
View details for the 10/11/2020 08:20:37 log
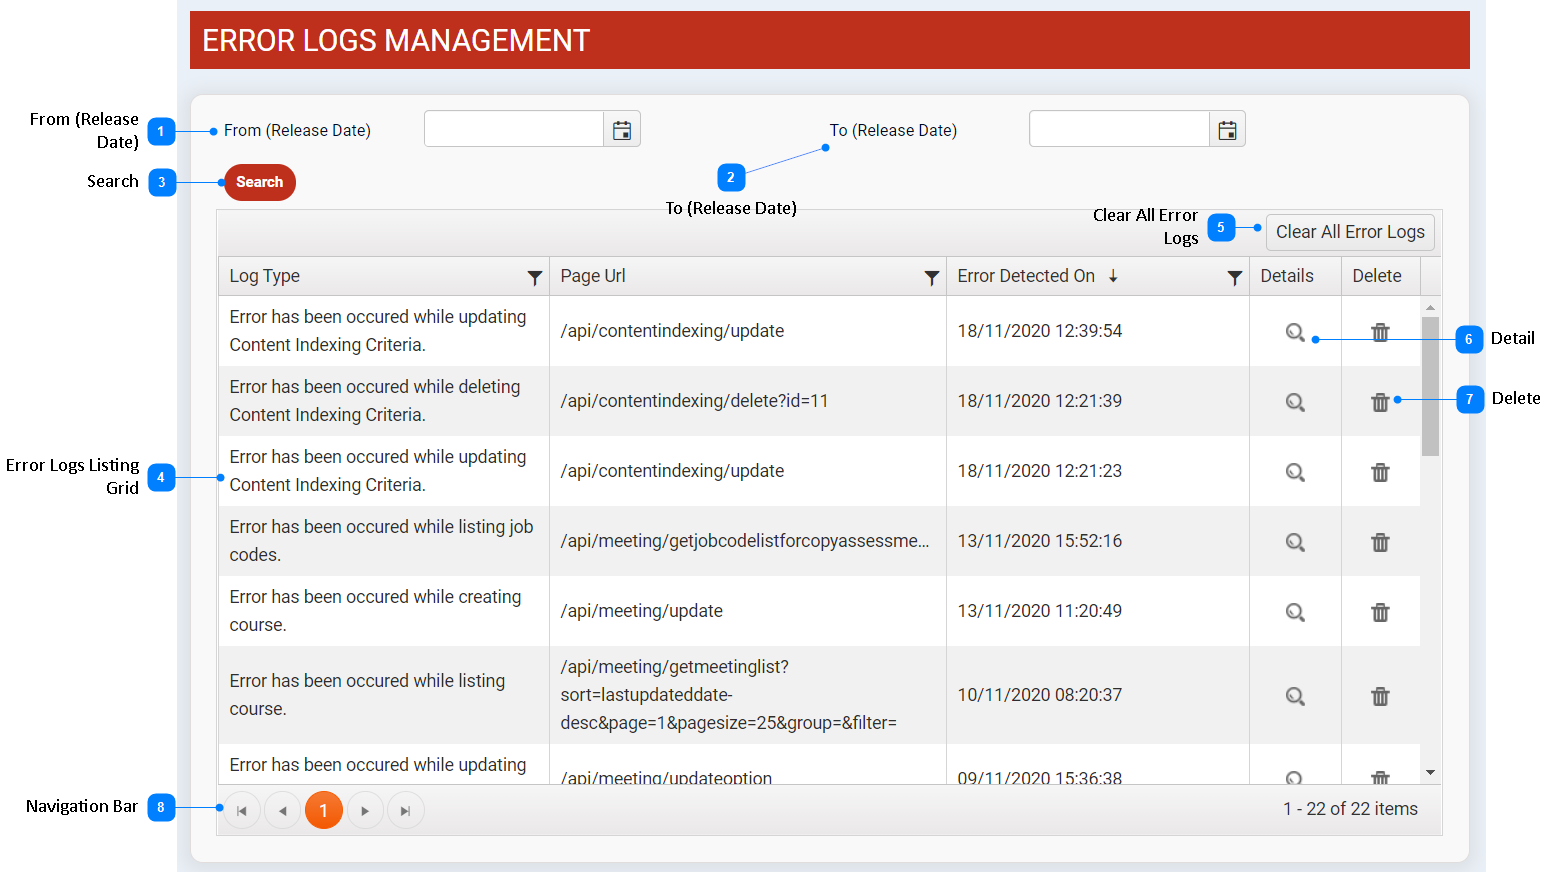[1295, 696]
